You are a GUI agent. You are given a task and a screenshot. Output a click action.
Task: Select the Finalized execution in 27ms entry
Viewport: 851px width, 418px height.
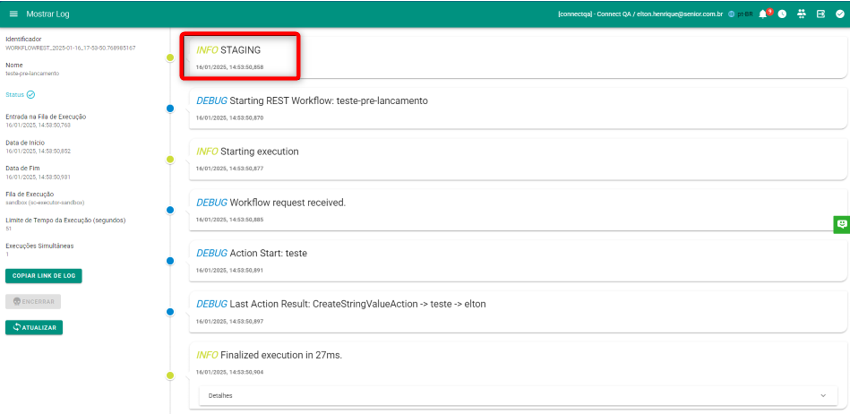518,376
